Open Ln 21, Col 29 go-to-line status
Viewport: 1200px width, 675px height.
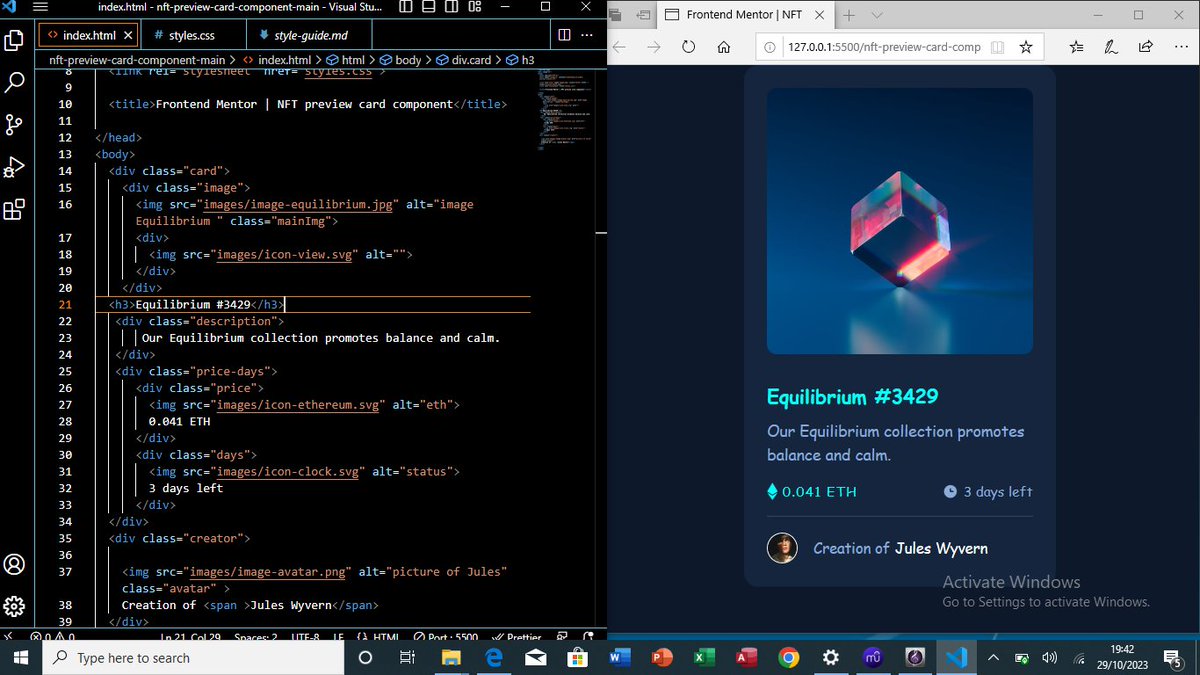[x=191, y=636]
